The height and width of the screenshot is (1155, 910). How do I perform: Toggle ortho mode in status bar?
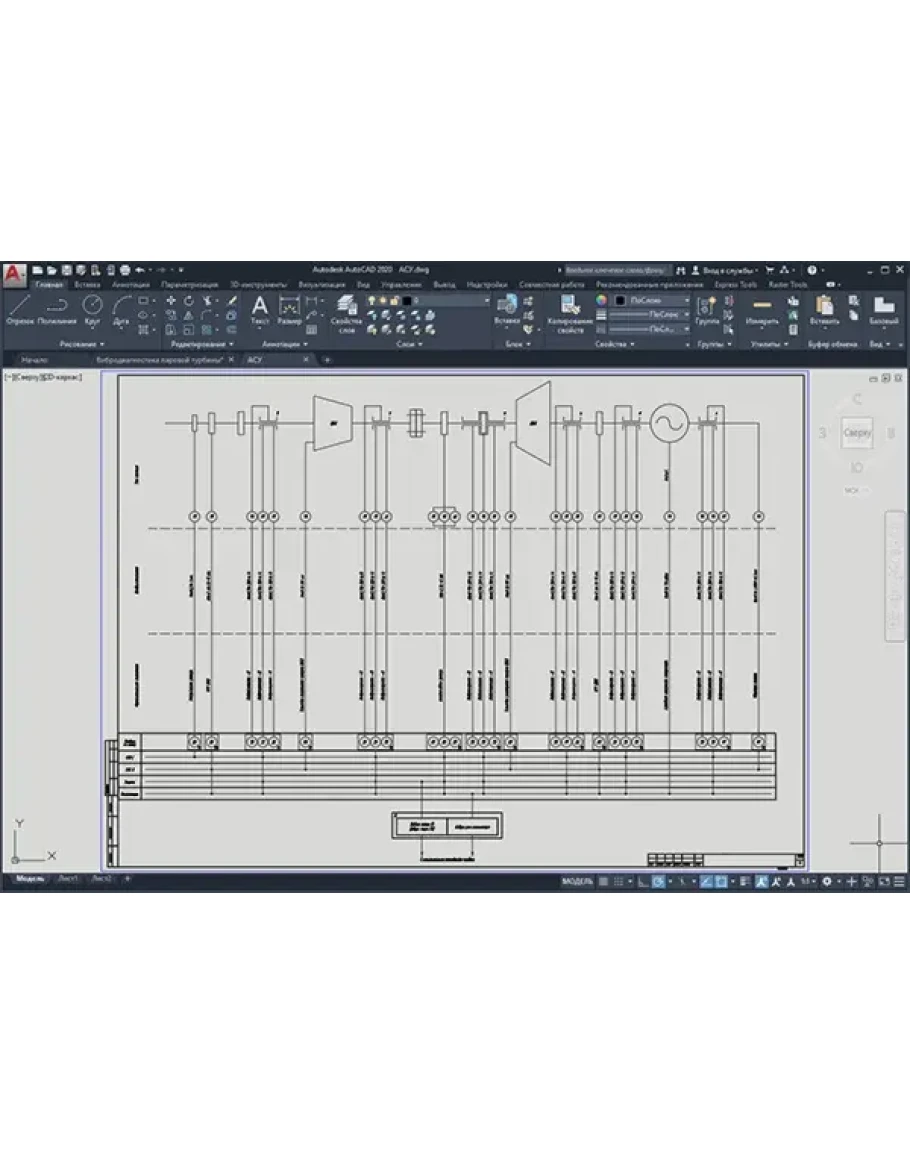tap(640, 881)
